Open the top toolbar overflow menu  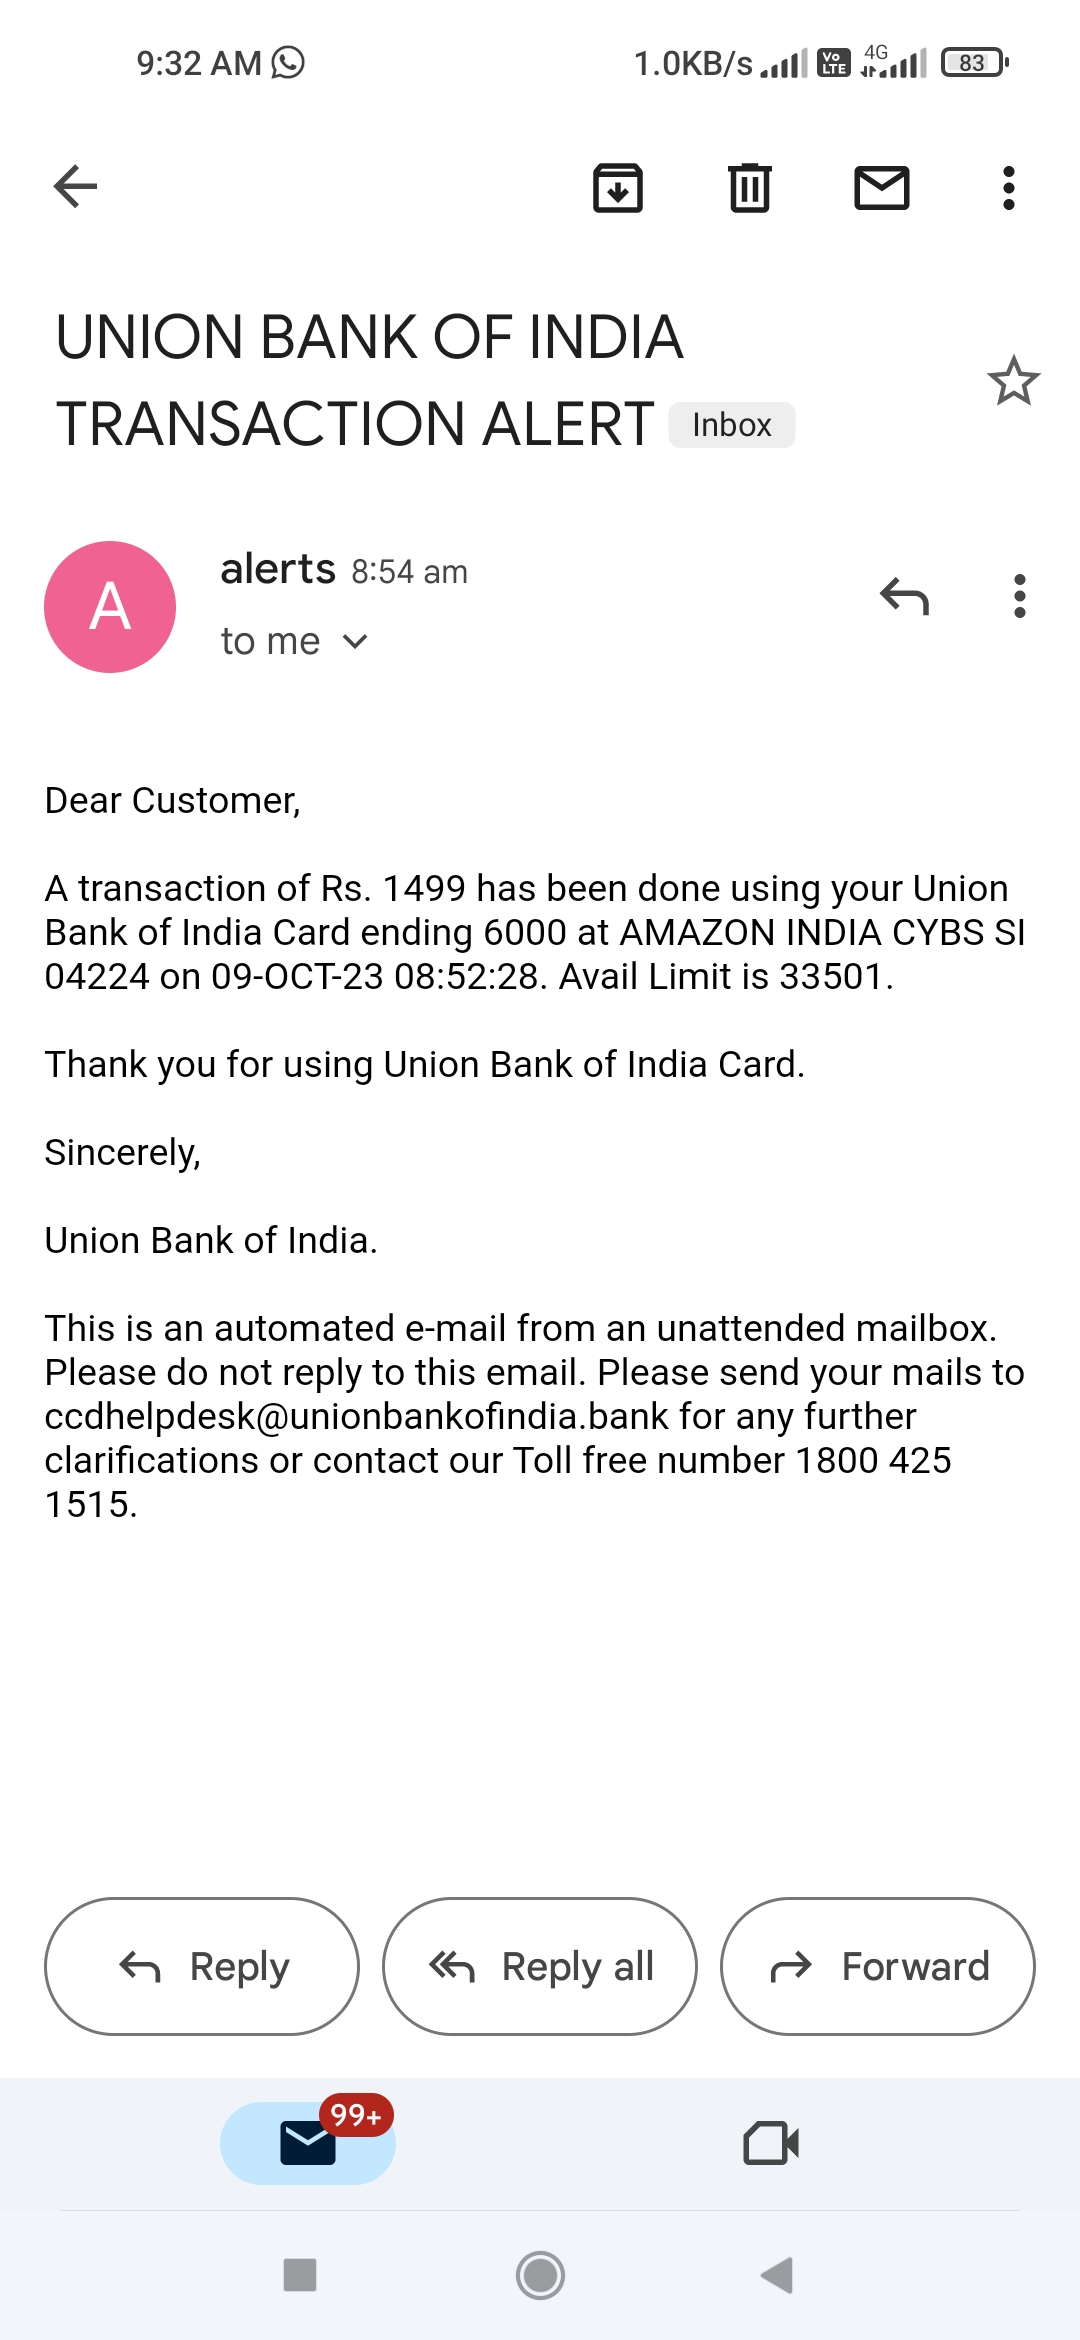click(1009, 187)
